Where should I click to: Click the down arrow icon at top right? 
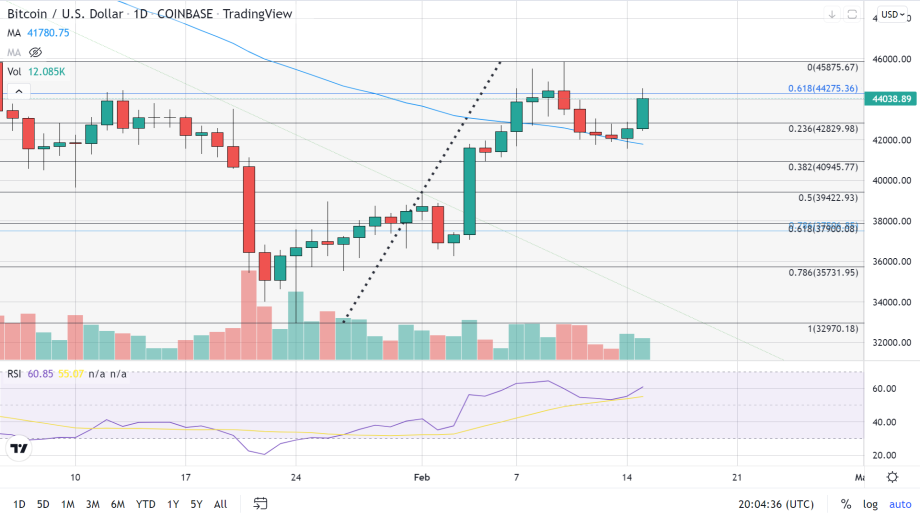click(832, 15)
